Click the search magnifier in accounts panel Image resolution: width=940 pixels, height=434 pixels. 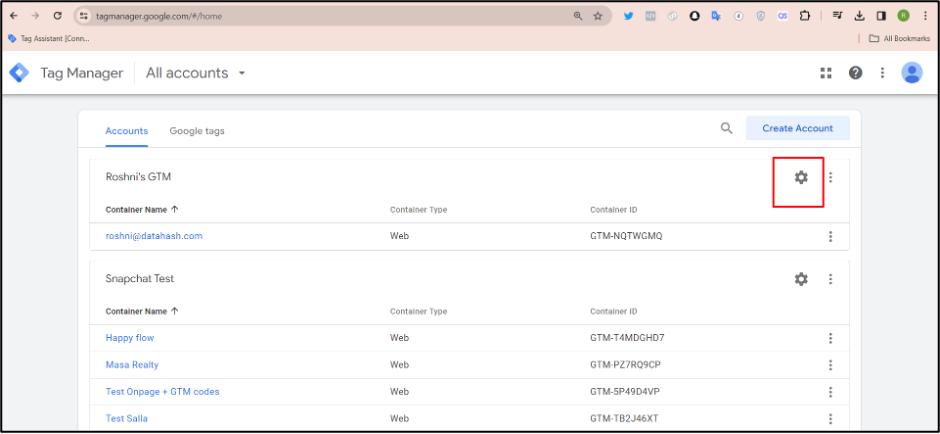[727, 128]
